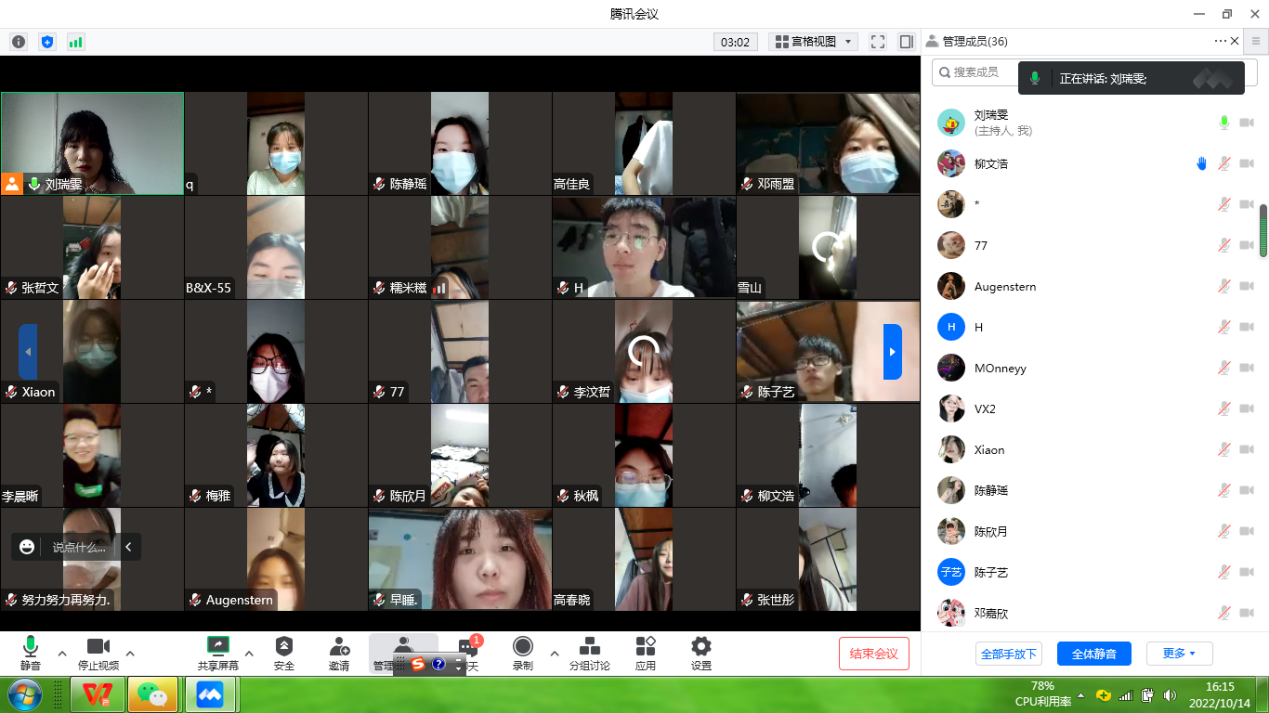Open the 邀请 invite icon
Screen dimensions: 1269x713
click(x=339, y=653)
